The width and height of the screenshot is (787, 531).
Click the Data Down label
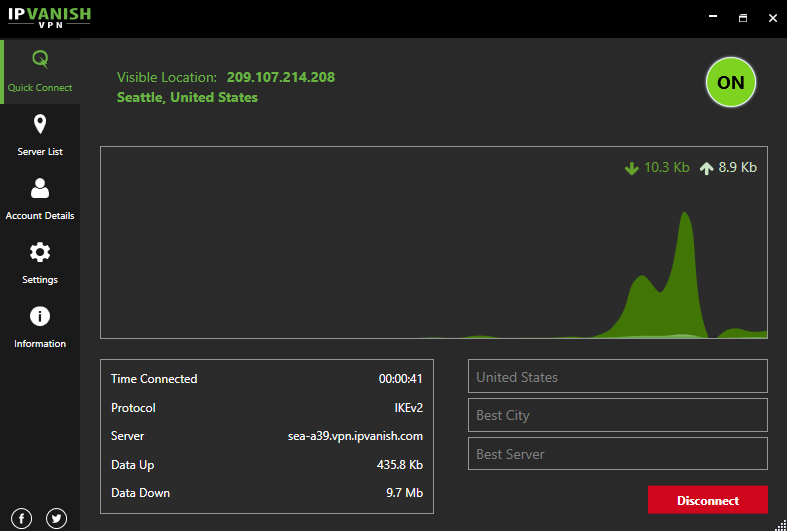coord(141,493)
